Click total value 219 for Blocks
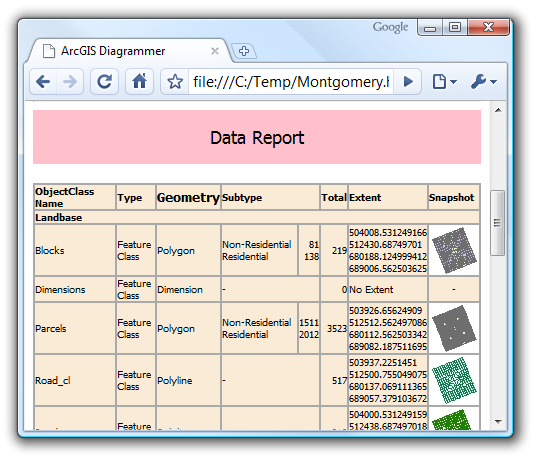The width and height of the screenshot is (533, 457). pyautogui.click(x=334, y=250)
